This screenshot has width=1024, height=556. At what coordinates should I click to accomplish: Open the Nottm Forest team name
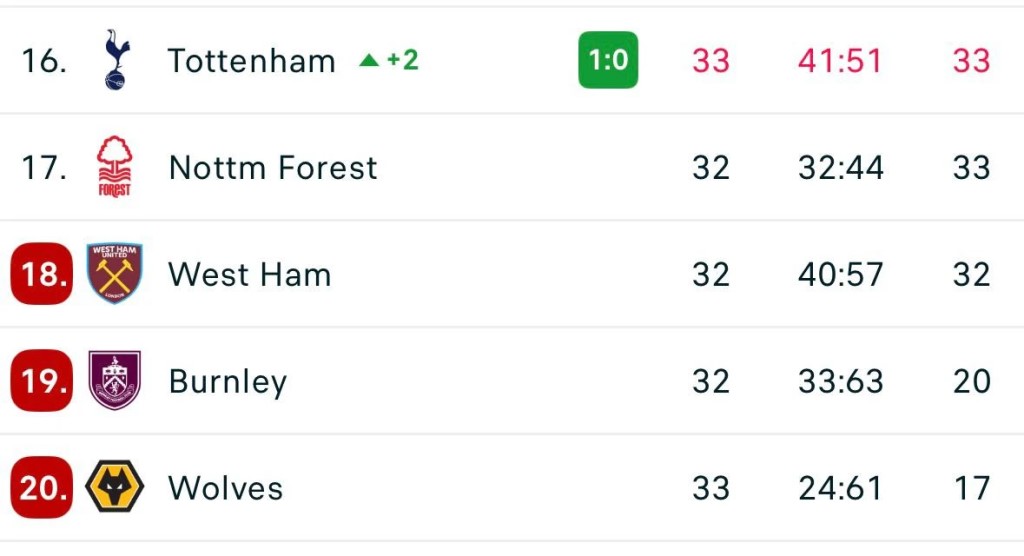(273, 167)
